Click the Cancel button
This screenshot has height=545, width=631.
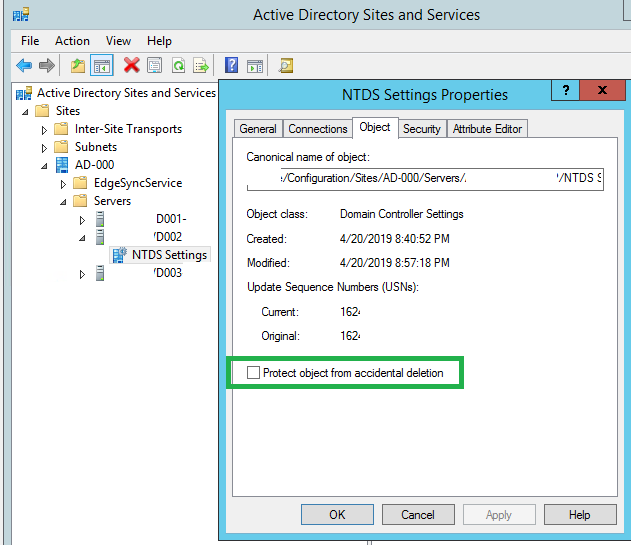tap(418, 514)
